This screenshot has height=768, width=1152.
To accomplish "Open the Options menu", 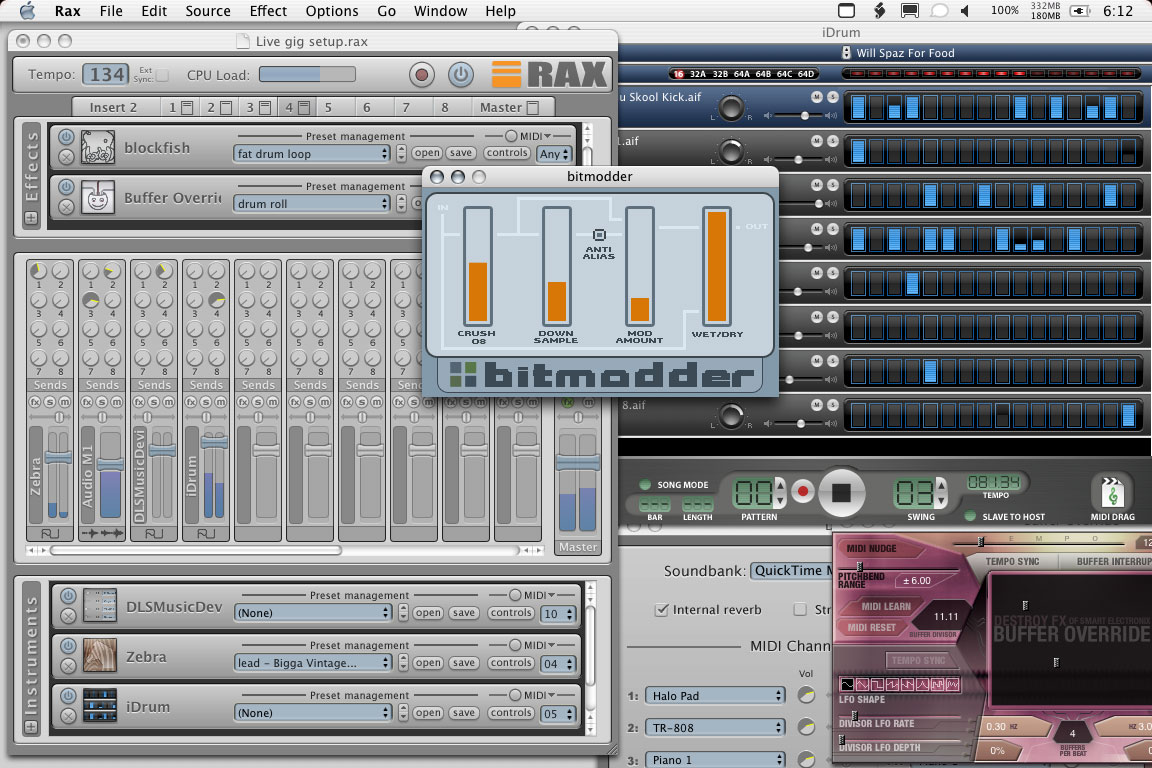I will (x=332, y=11).
